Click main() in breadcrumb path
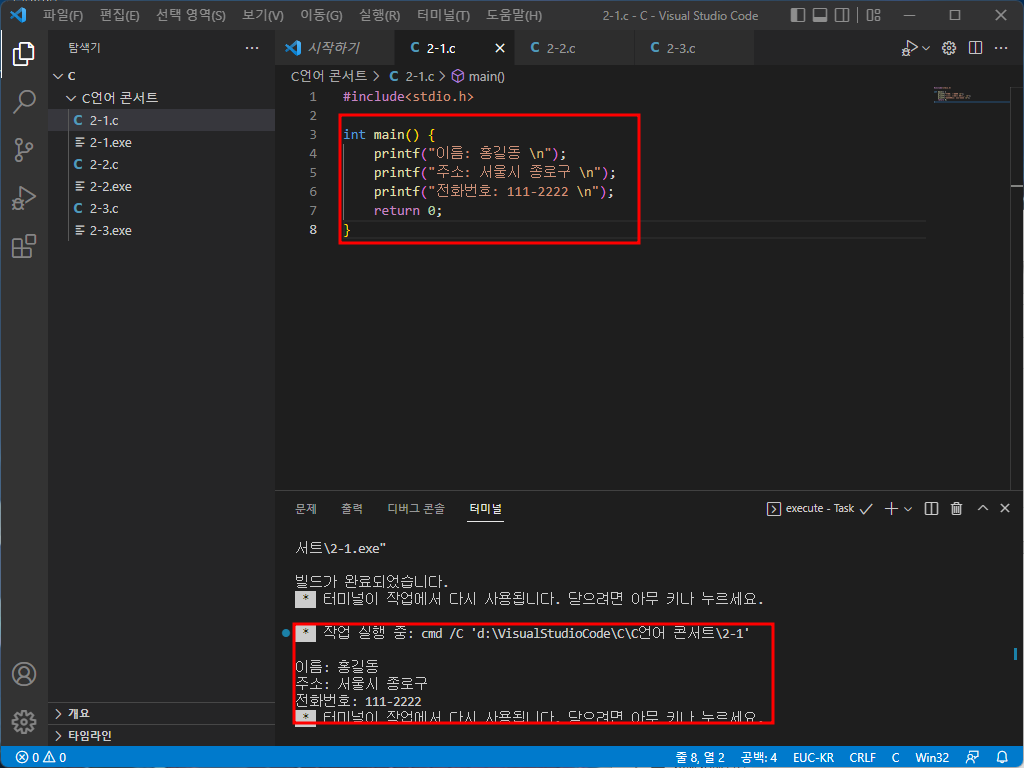 [479, 76]
